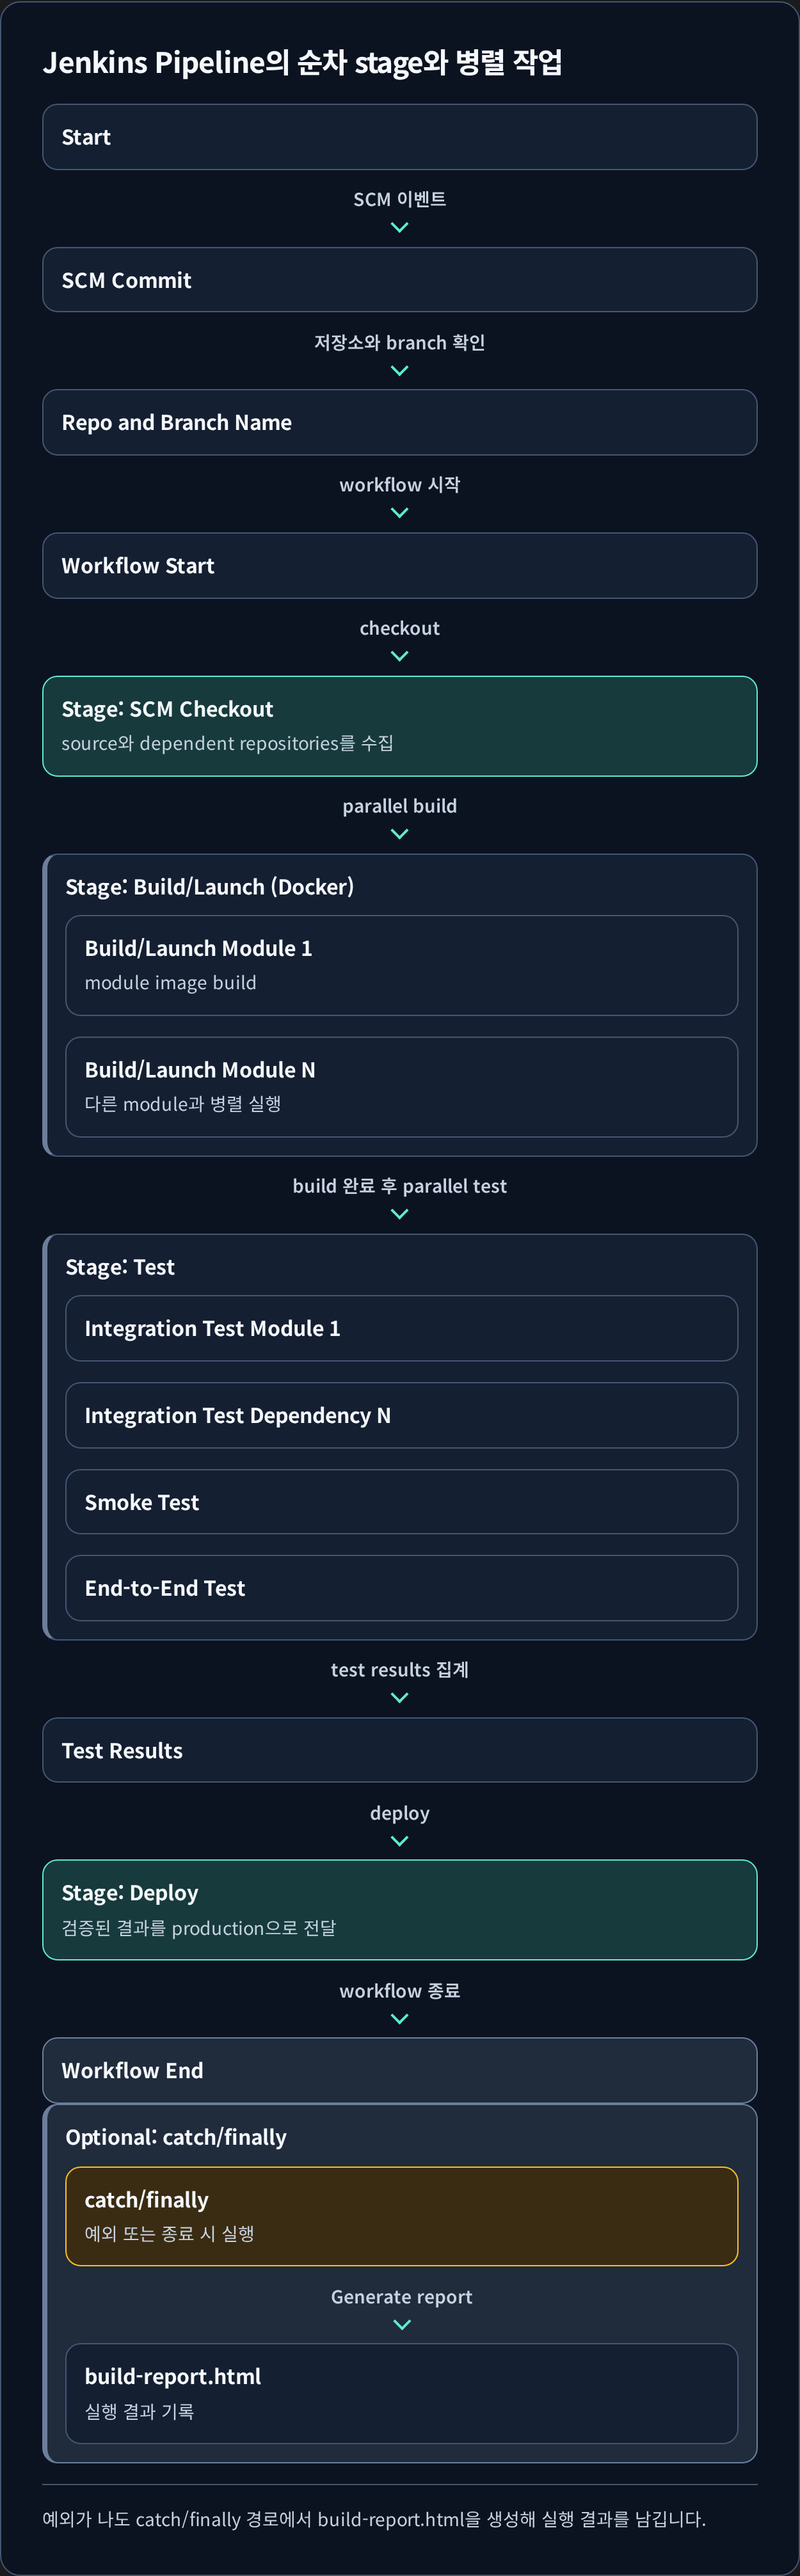Click the chevron below checkout label
The height and width of the screenshot is (2576, 800).
click(x=399, y=657)
